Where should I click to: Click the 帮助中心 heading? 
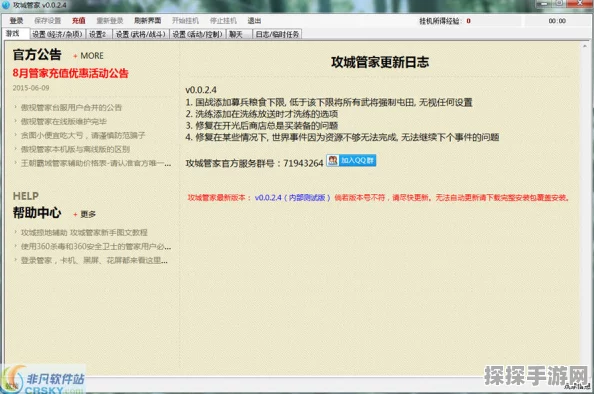coord(37,213)
